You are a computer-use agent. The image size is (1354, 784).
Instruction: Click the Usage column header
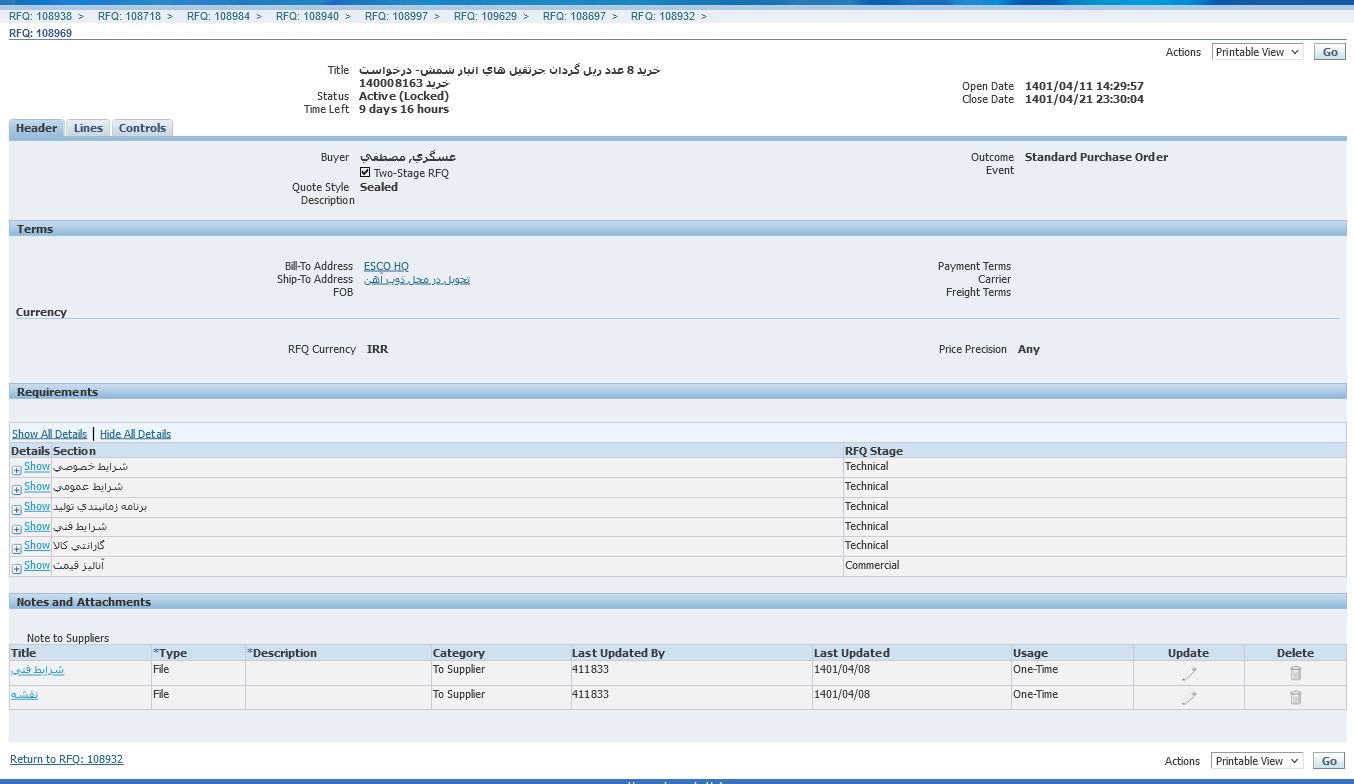[1031, 653]
